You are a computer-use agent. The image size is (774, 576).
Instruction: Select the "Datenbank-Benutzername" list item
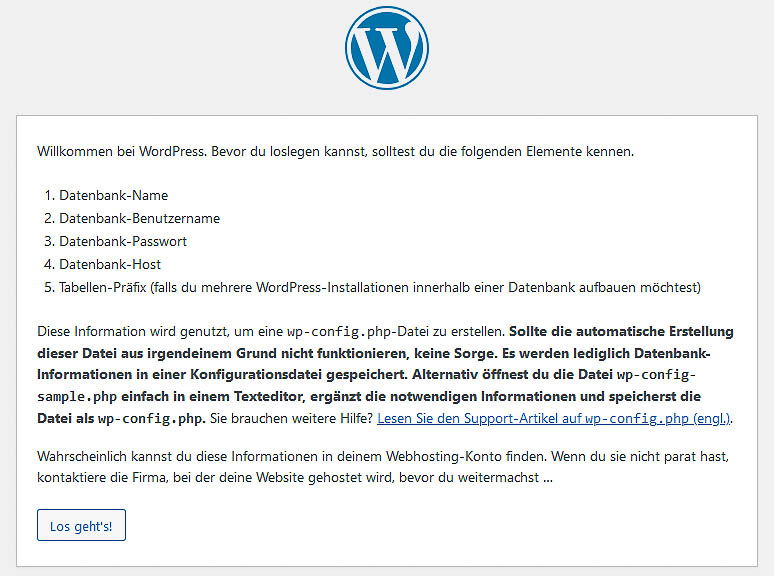click(140, 218)
